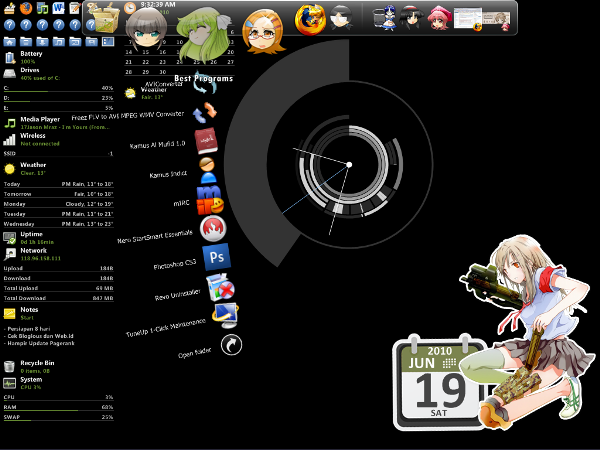Screen dimensions: 600x450
Task: Click the Open folder arrow icon
Action: point(232,345)
